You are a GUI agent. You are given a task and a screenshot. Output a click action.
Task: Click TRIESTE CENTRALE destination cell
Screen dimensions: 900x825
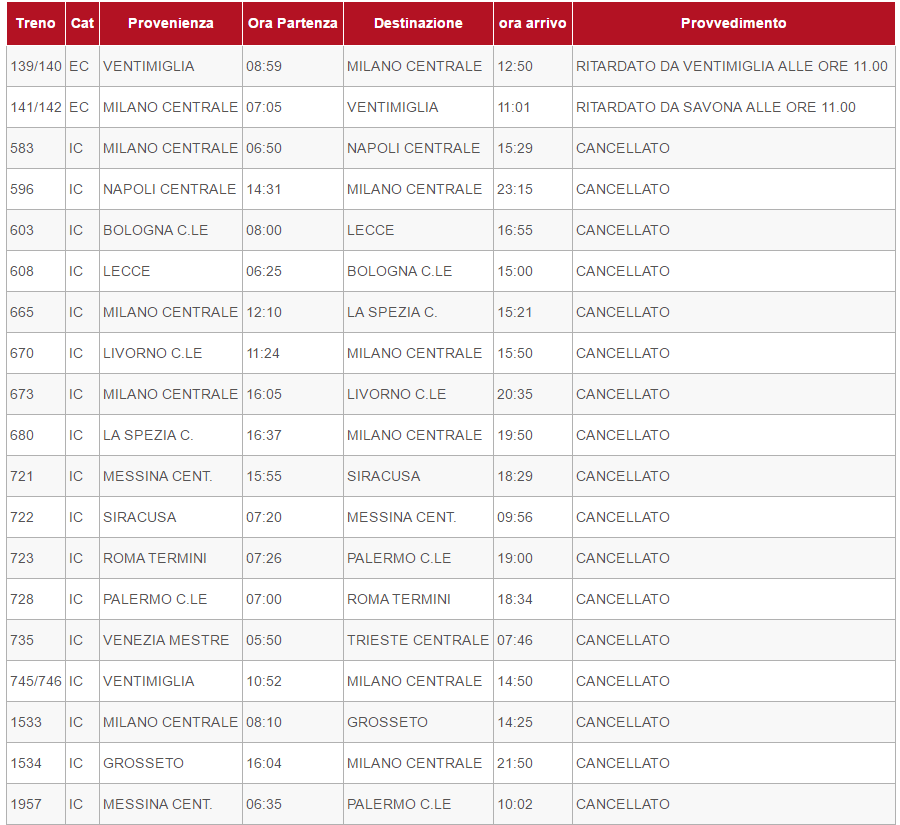click(x=418, y=640)
